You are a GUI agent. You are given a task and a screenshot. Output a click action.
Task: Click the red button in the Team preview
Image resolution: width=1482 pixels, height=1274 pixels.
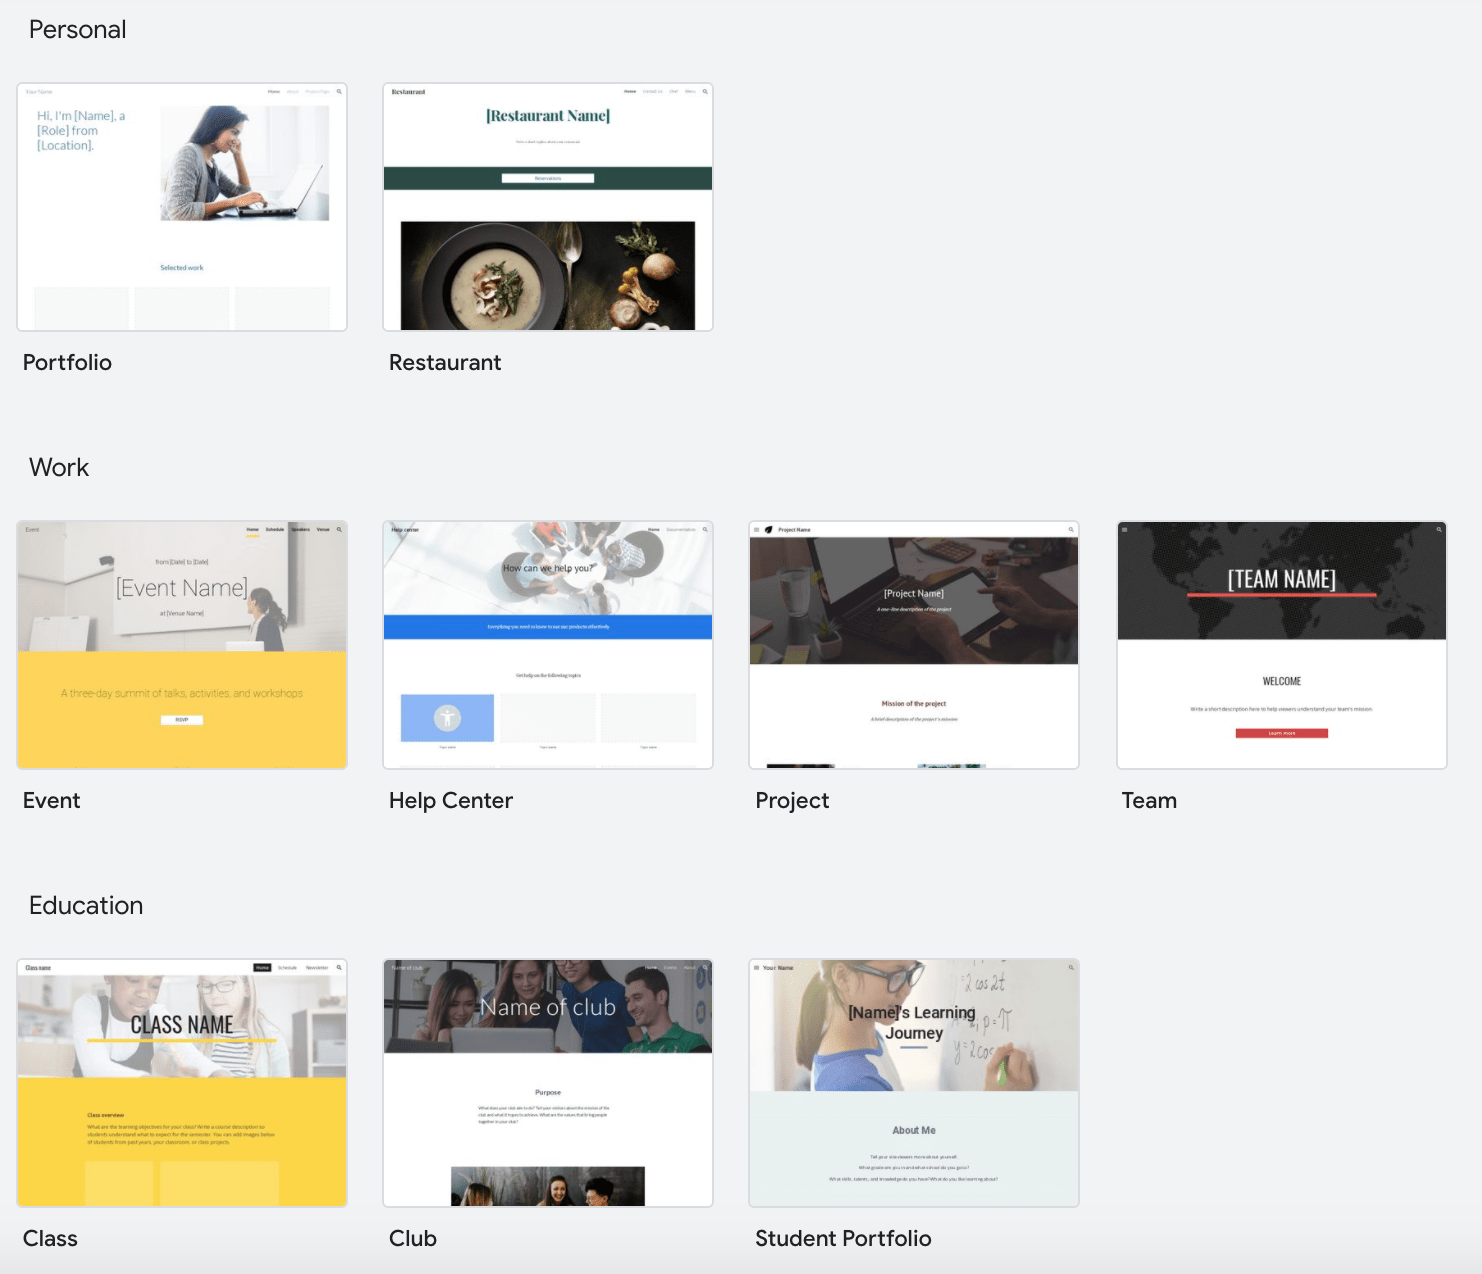pos(1281,733)
